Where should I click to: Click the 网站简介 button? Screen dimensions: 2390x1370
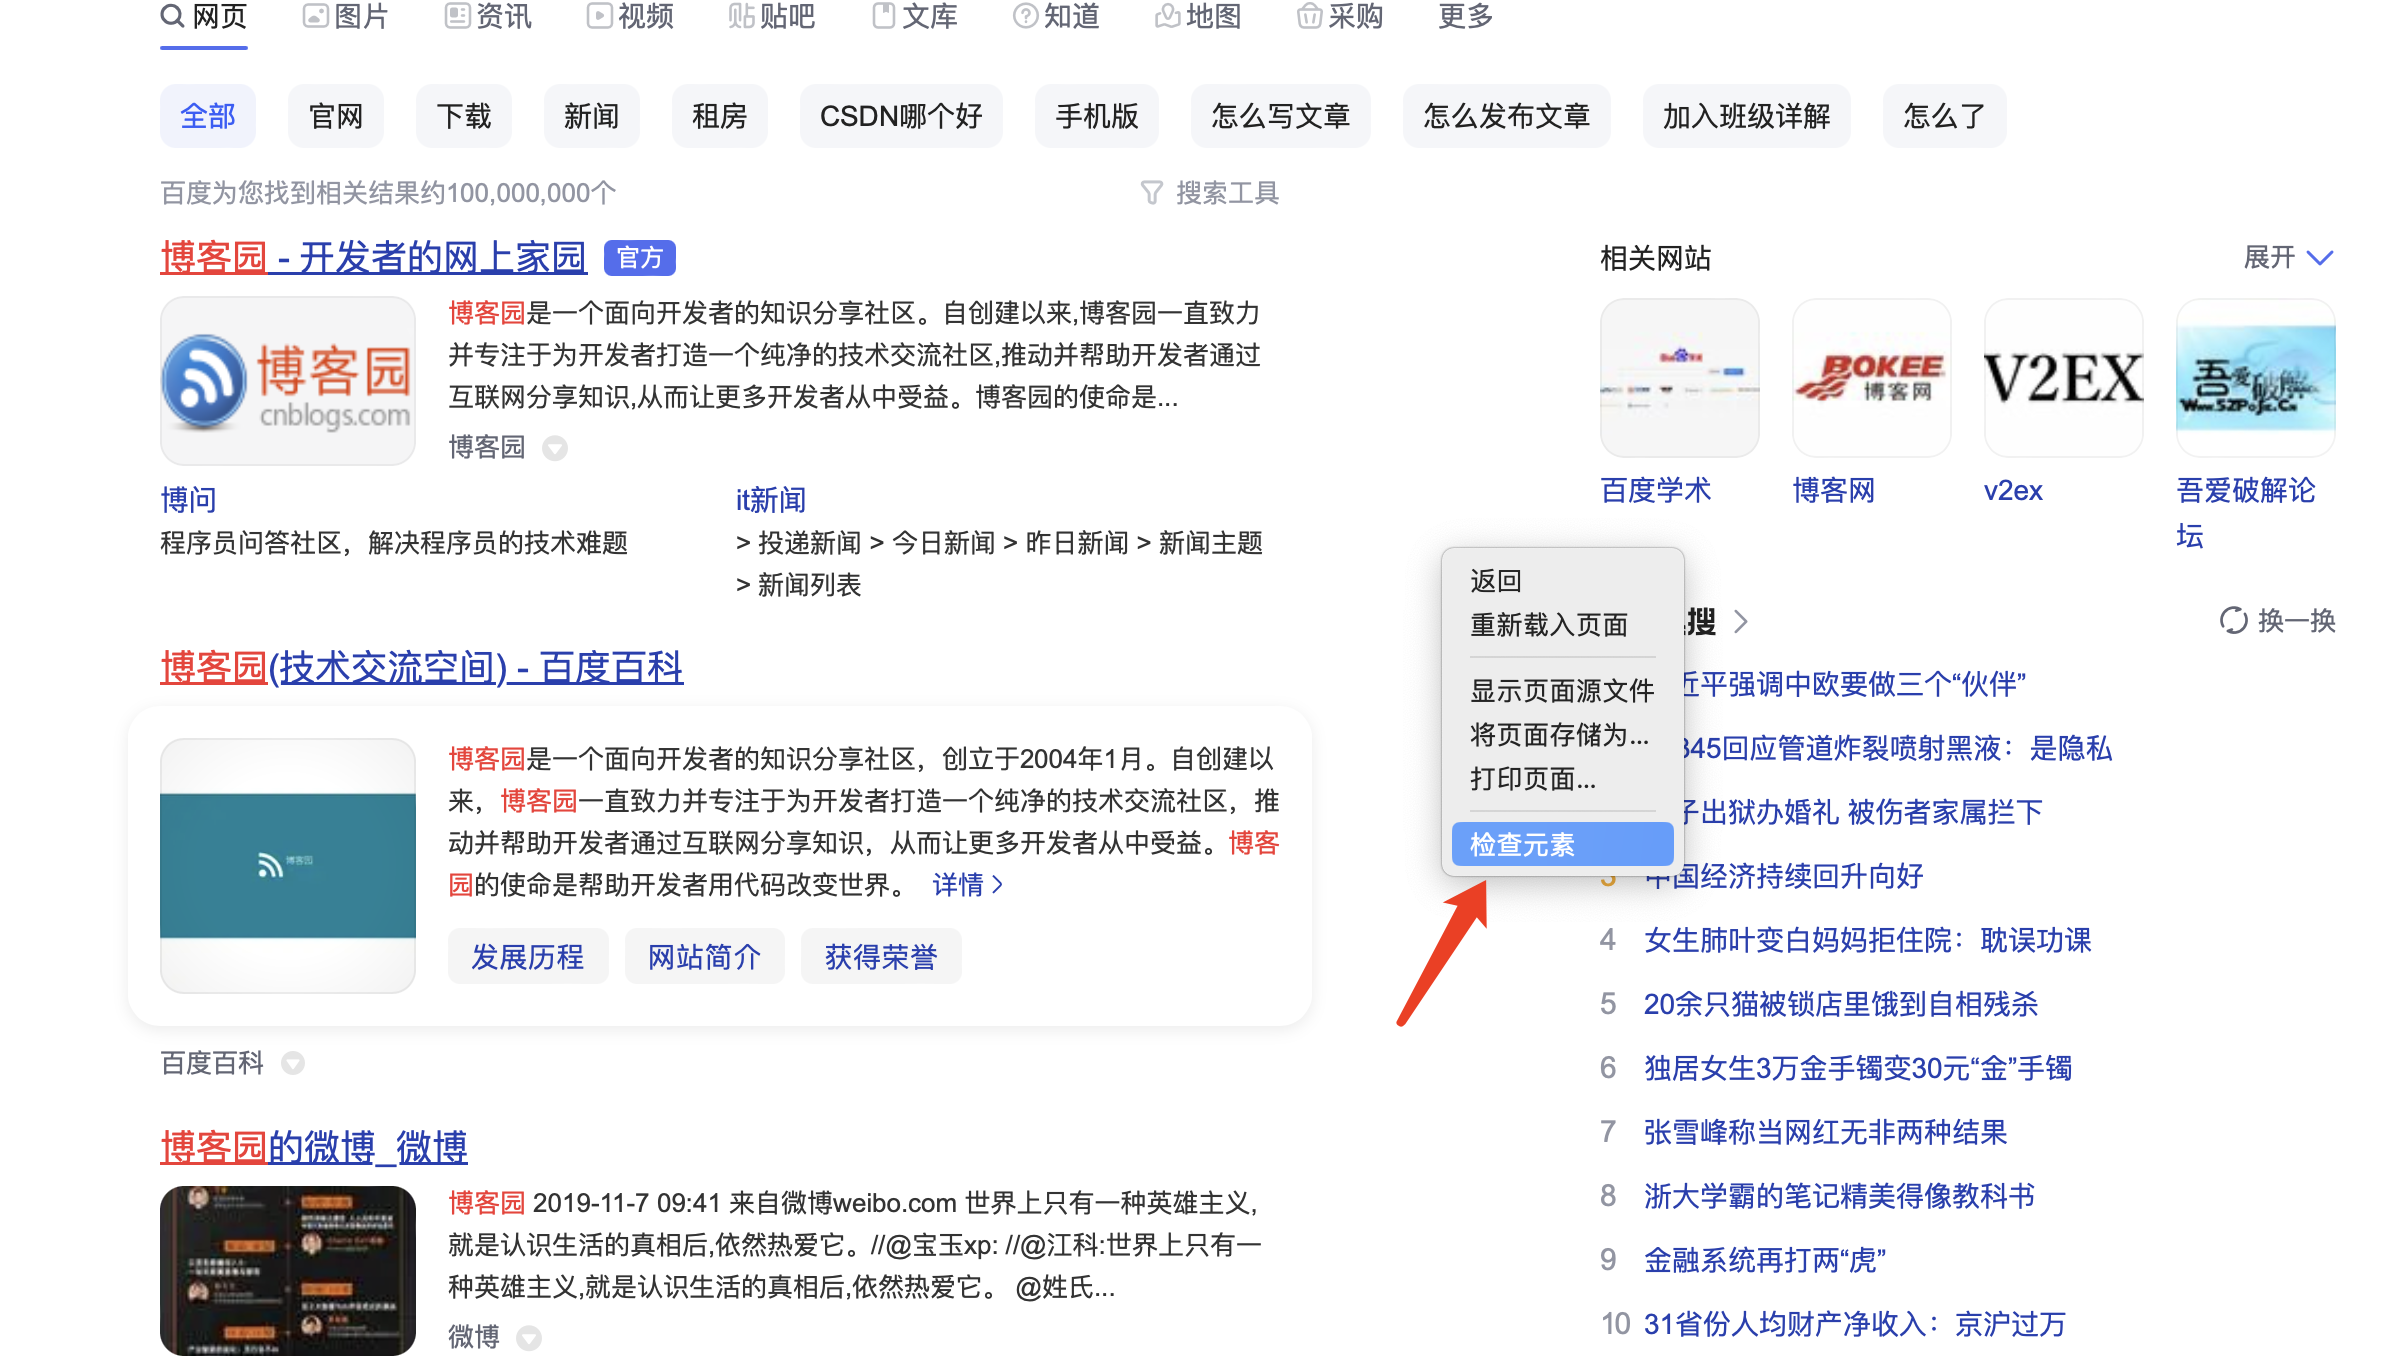[x=705, y=957]
